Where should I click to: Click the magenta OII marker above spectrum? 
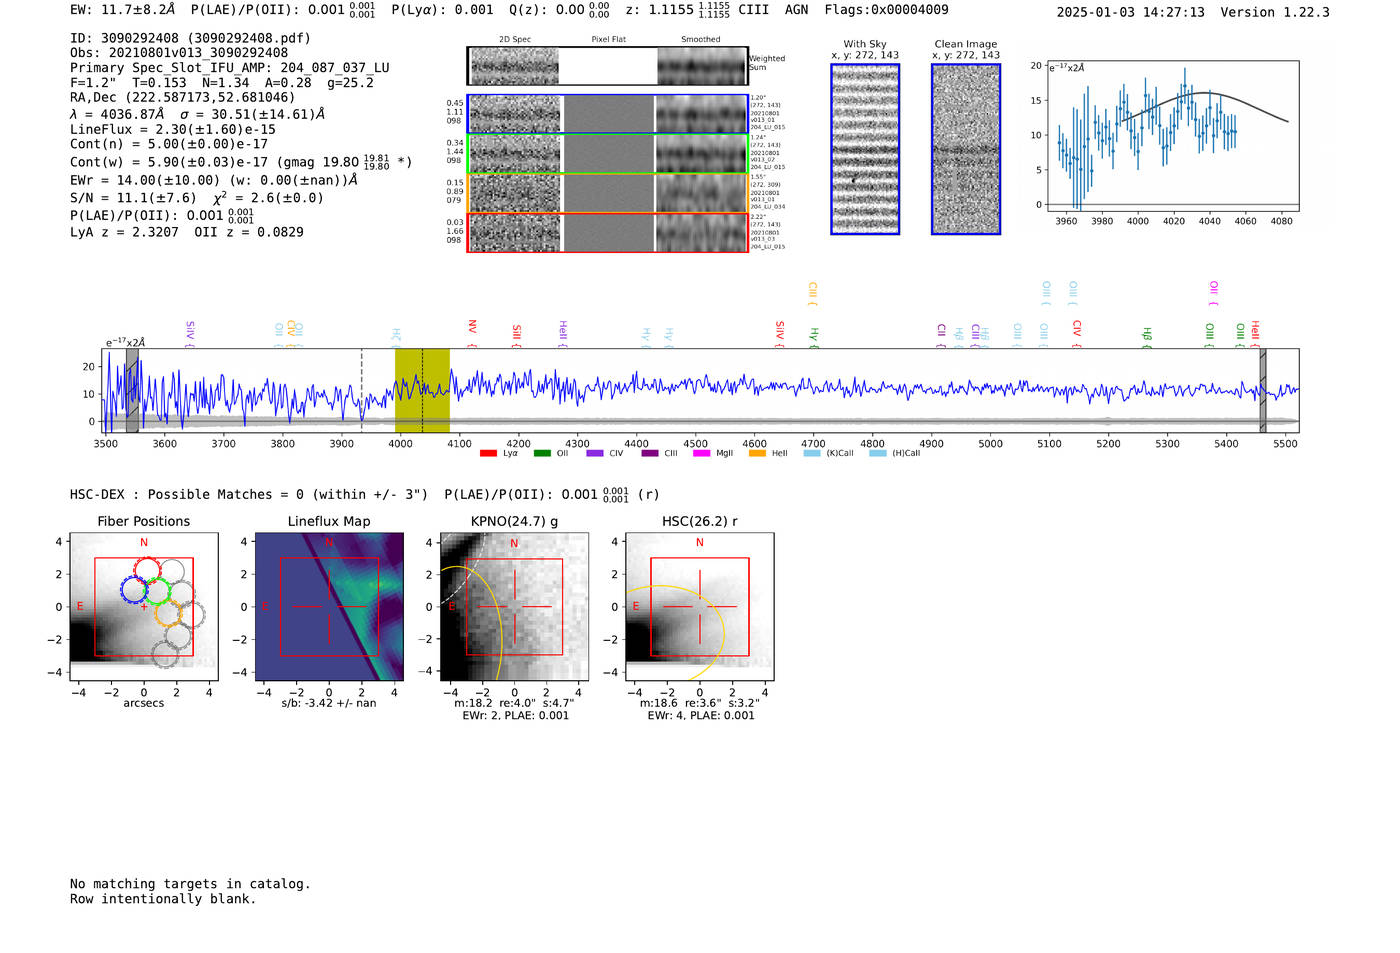pos(1214,293)
